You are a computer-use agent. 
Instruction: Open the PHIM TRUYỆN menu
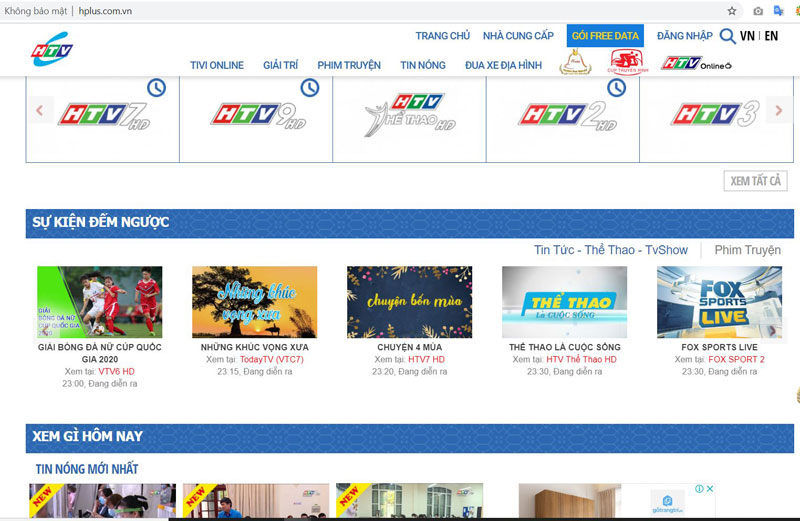click(x=349, y=65)
